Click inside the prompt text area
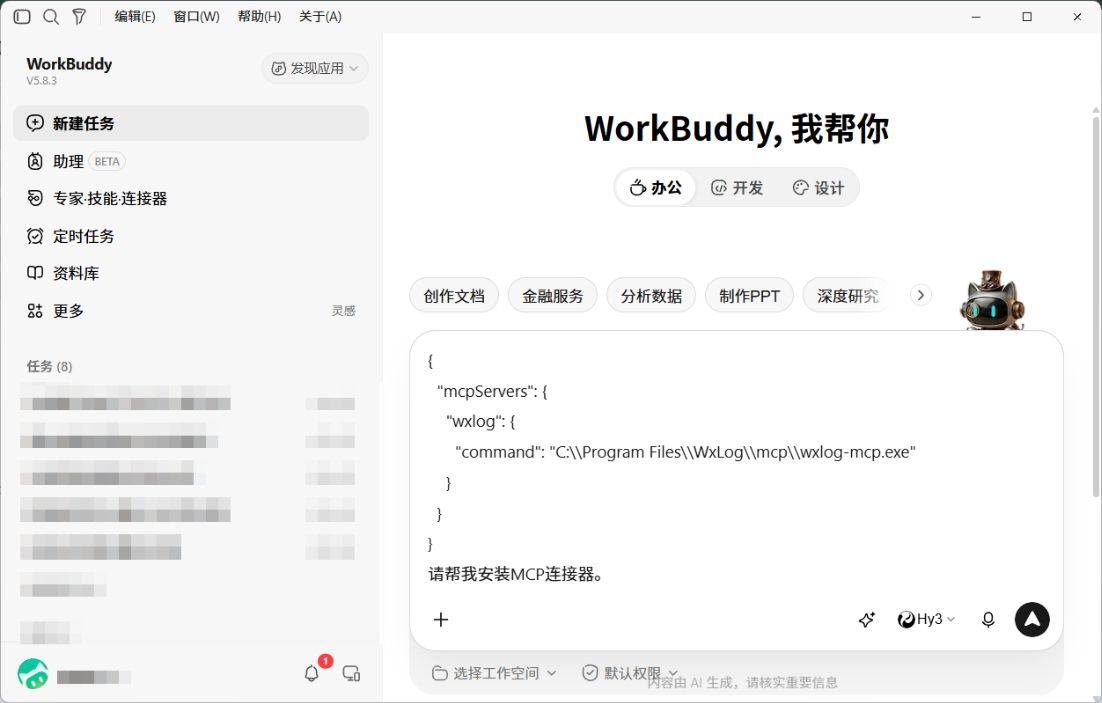The image size is (1102, 703). pyautogui.click(x=736, y=467)
